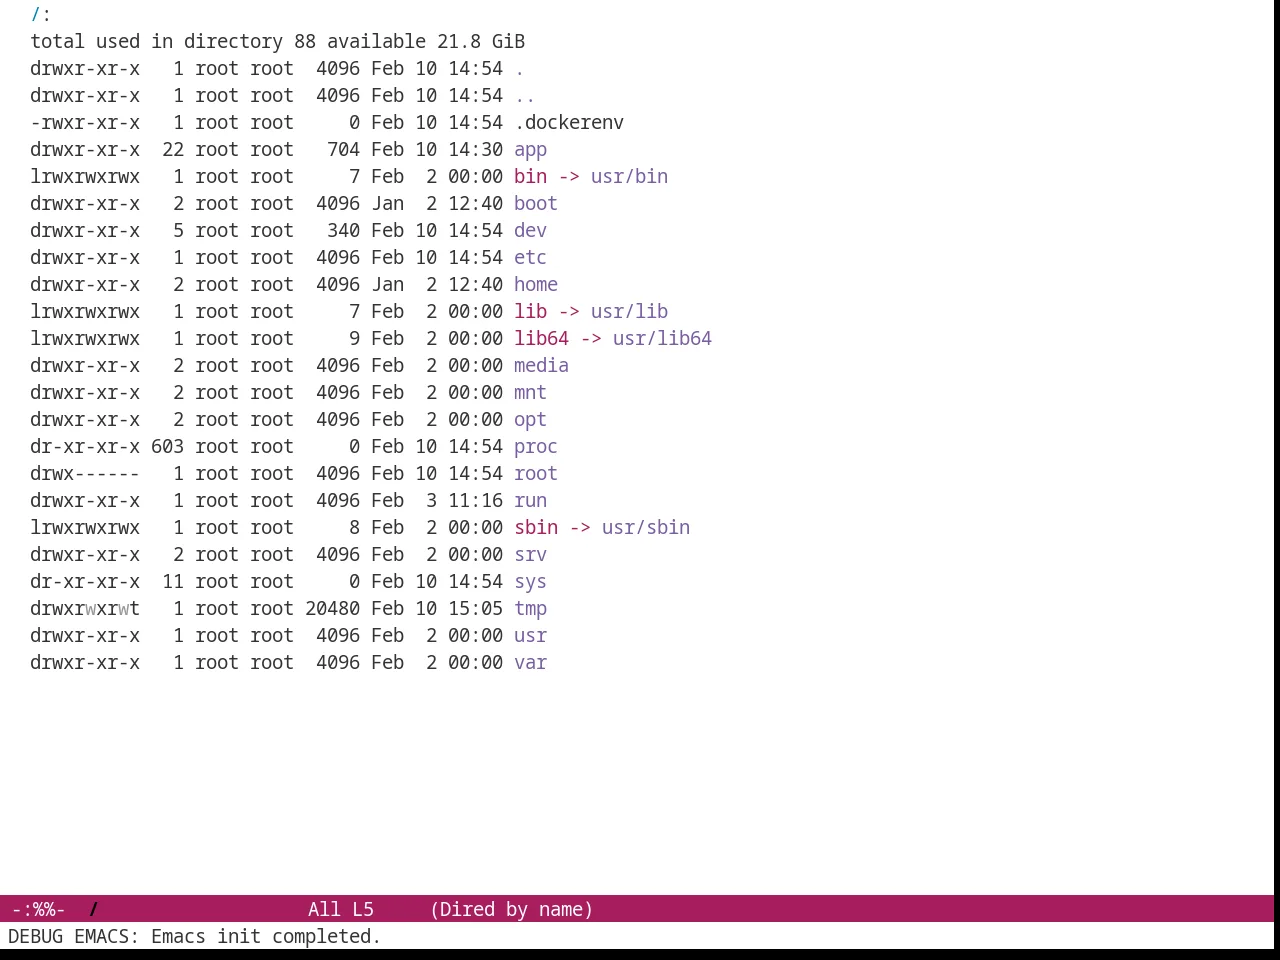Click link count 11 in sys row
Image resolution: width=1280 pixels, height=960 pixels.
click(173, 581)
